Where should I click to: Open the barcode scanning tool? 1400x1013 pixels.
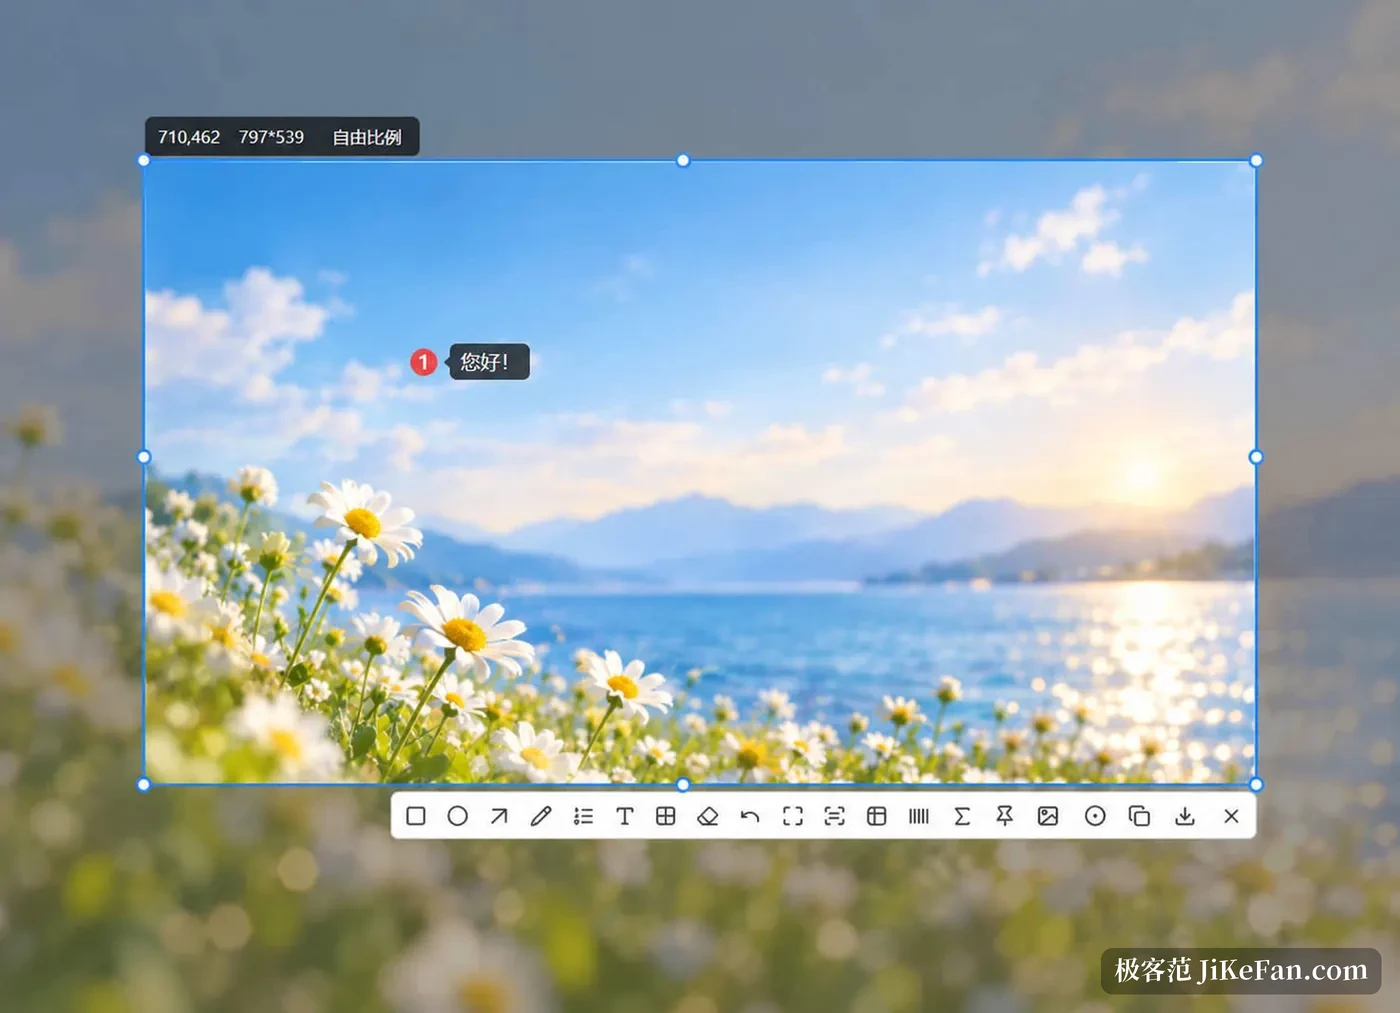point(919,816)
